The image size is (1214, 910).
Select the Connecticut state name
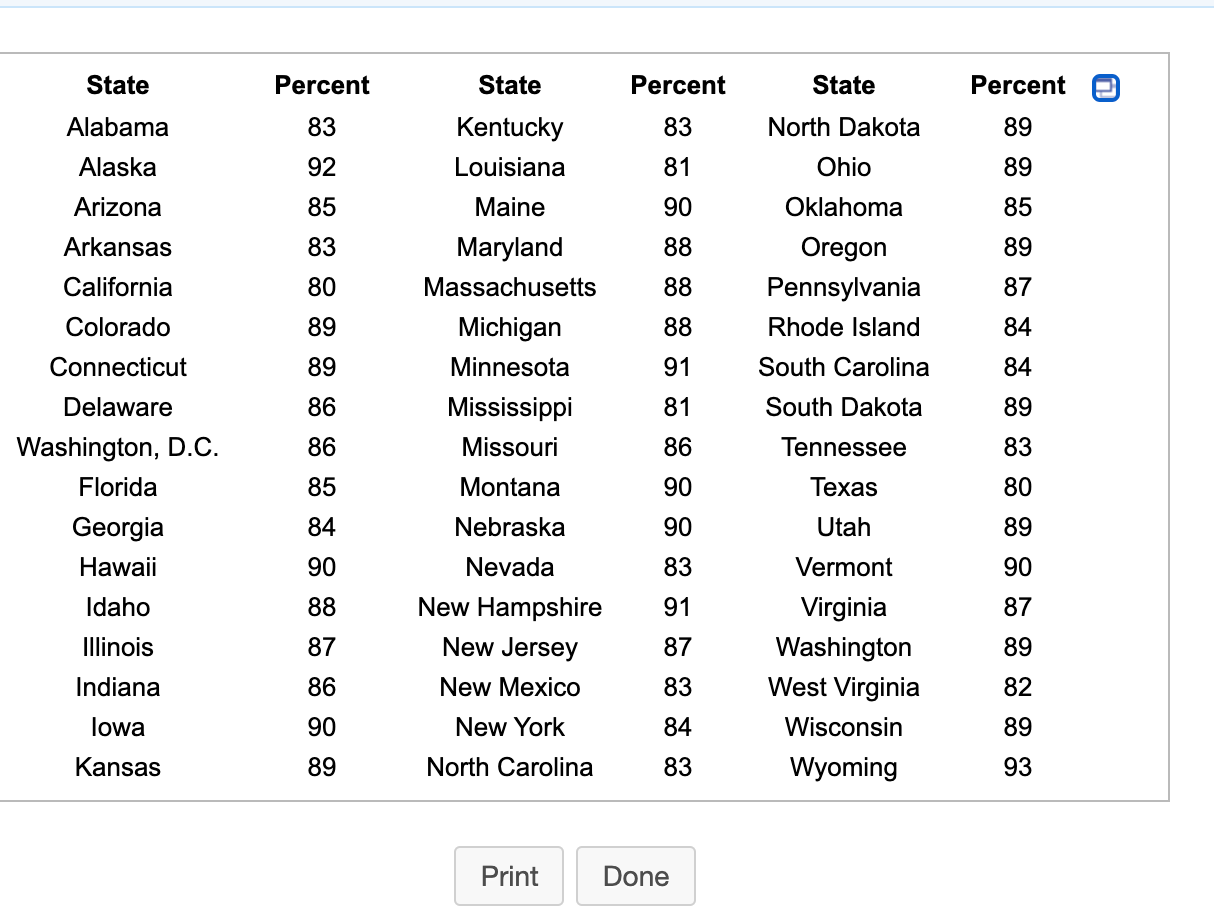pos(118,367)
